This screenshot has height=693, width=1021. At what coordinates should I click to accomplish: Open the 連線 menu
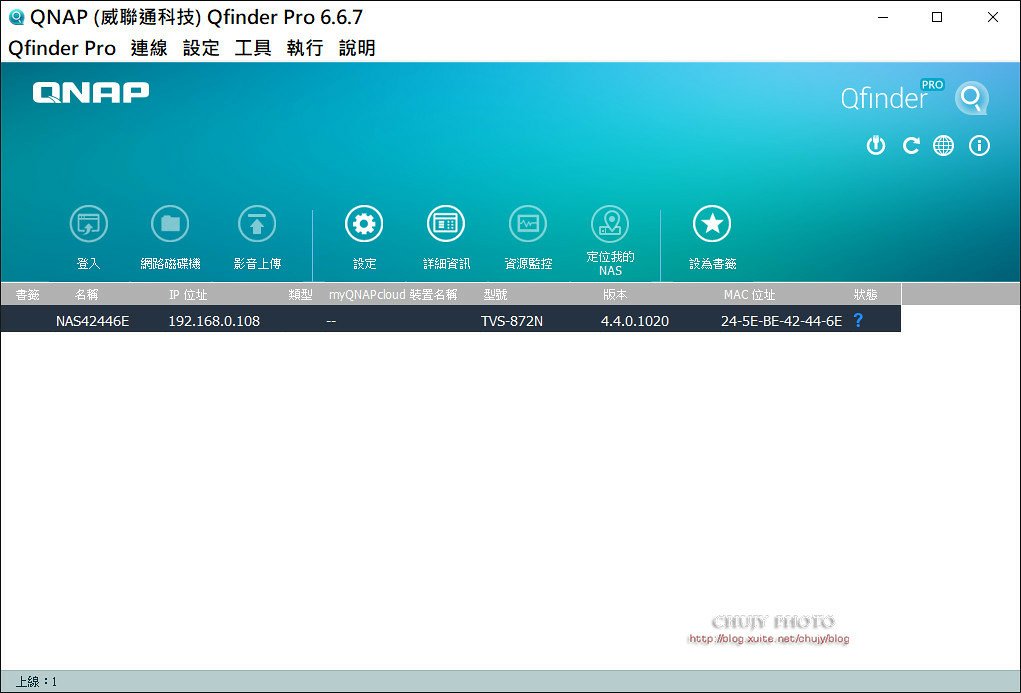[149, 48]
